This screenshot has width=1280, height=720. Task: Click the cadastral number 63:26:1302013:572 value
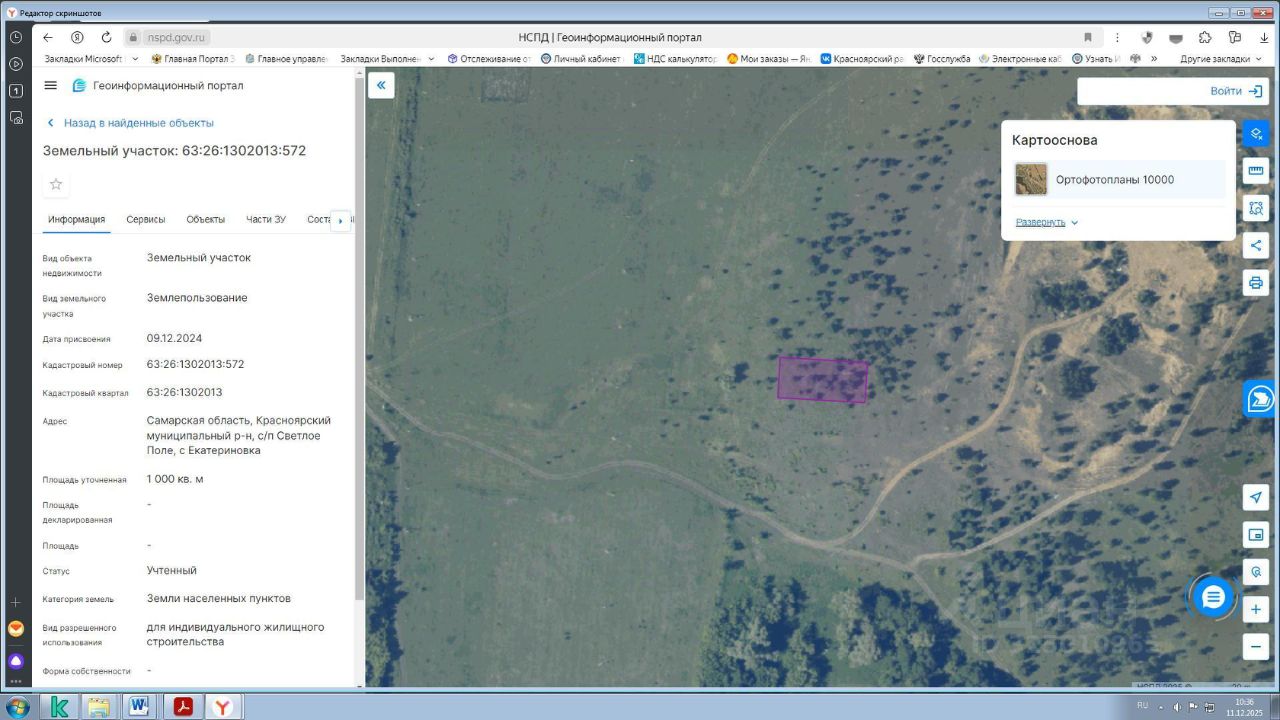point(195,365)
